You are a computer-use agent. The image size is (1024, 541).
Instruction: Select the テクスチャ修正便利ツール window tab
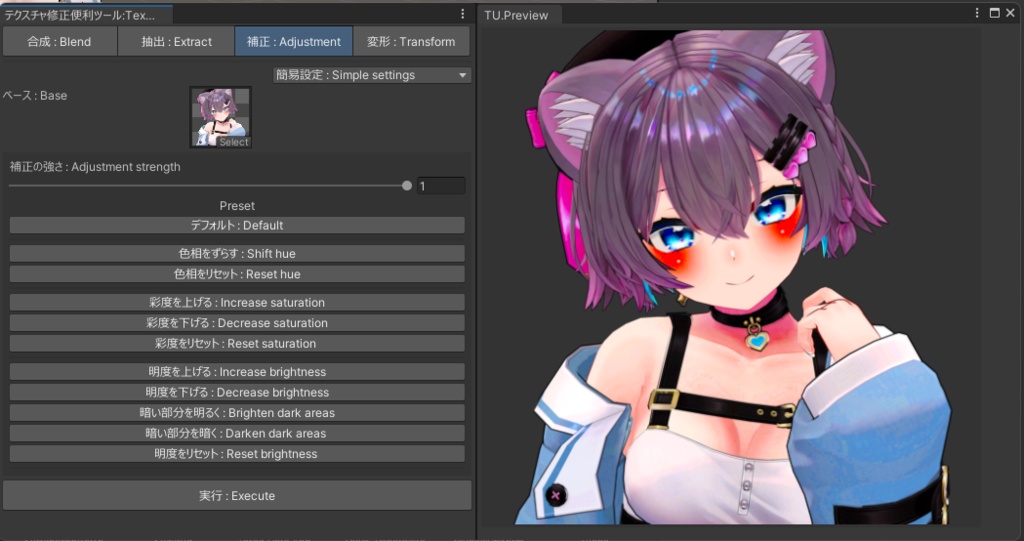click(x=86, y=14)
